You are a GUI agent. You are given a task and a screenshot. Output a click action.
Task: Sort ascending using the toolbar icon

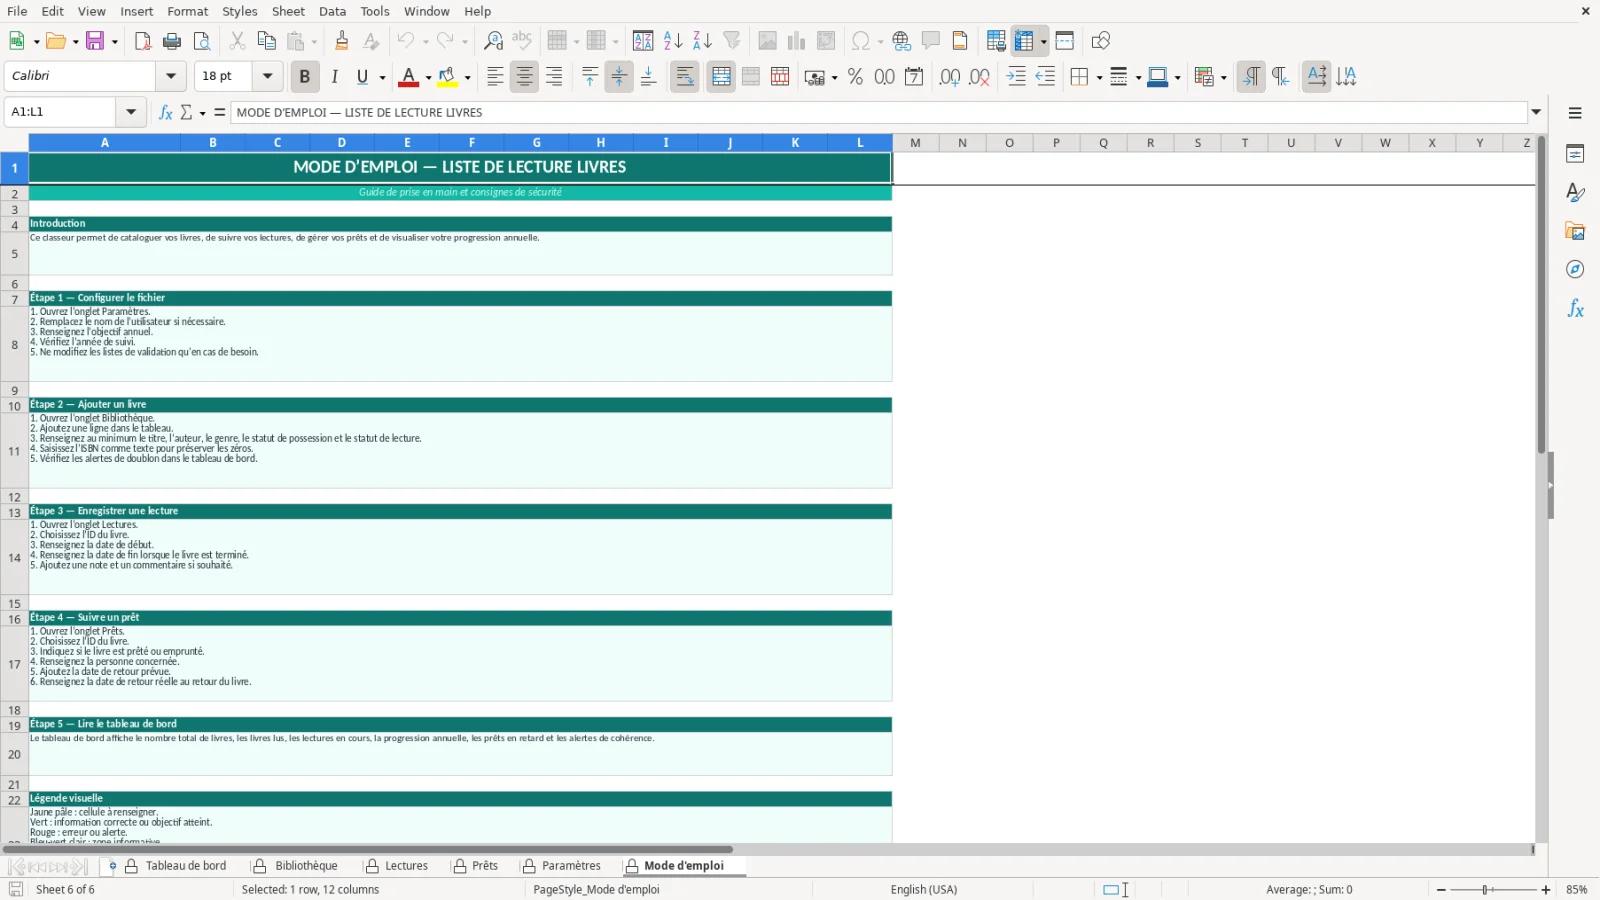pyautogui.click(x=673, y=41)
